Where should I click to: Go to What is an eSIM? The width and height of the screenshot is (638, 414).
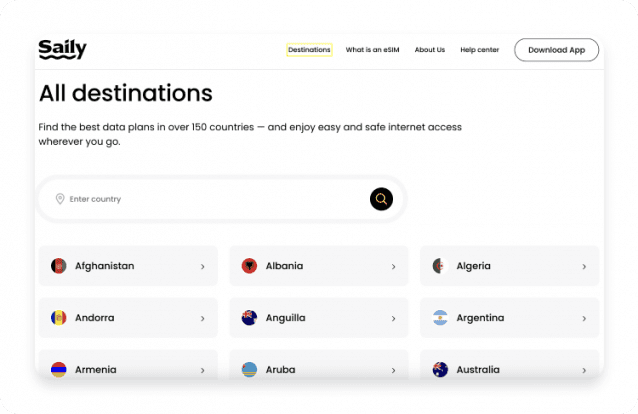coord(372,50)
